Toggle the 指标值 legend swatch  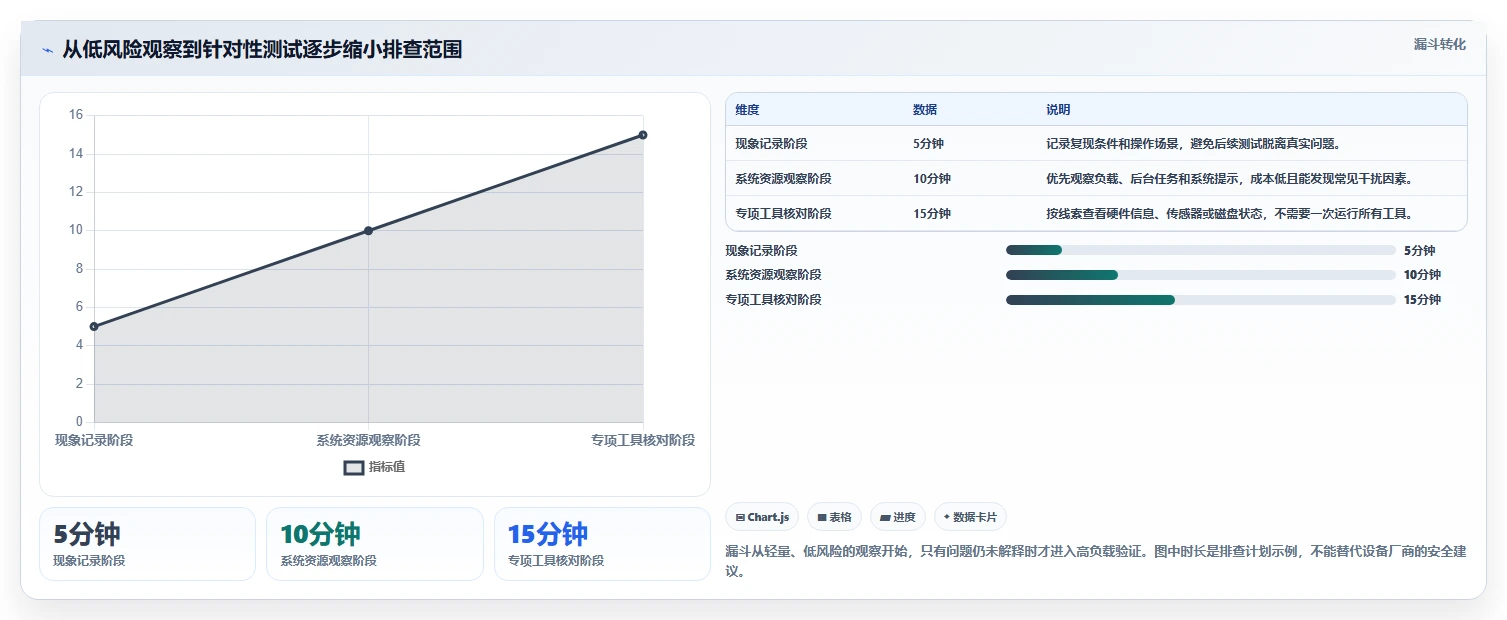point(354,467)
